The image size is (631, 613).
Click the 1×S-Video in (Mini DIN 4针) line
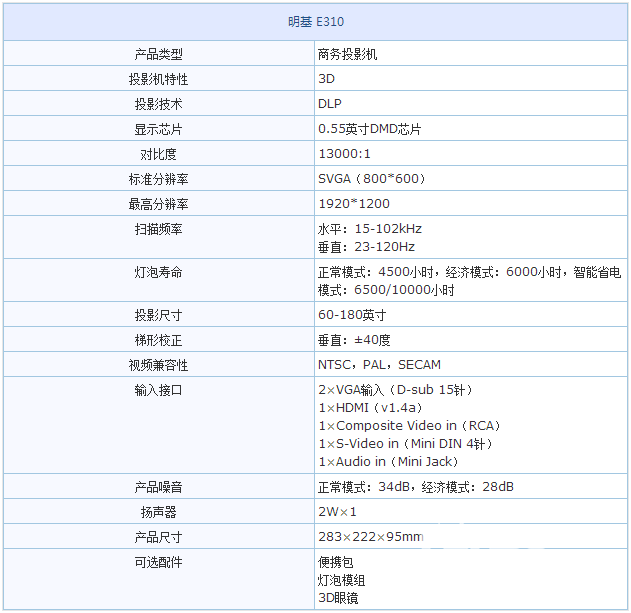point(406,444)
